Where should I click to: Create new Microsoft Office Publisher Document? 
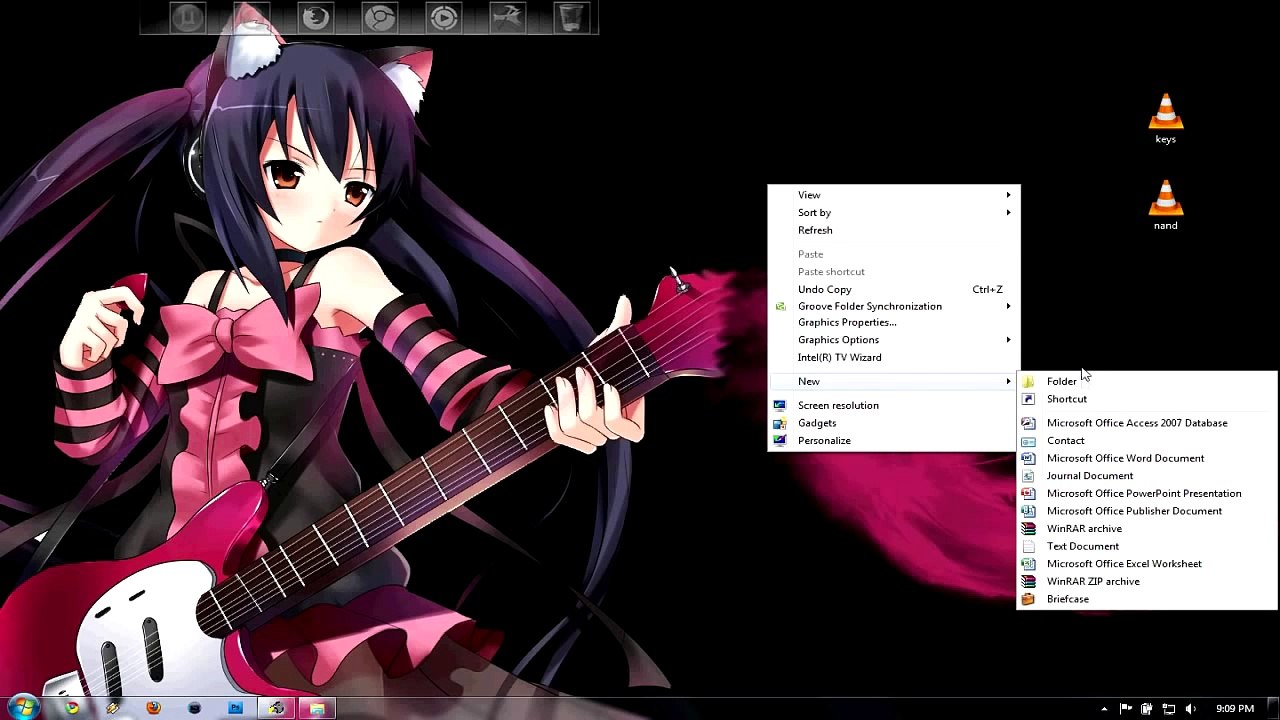[1147, 511]
